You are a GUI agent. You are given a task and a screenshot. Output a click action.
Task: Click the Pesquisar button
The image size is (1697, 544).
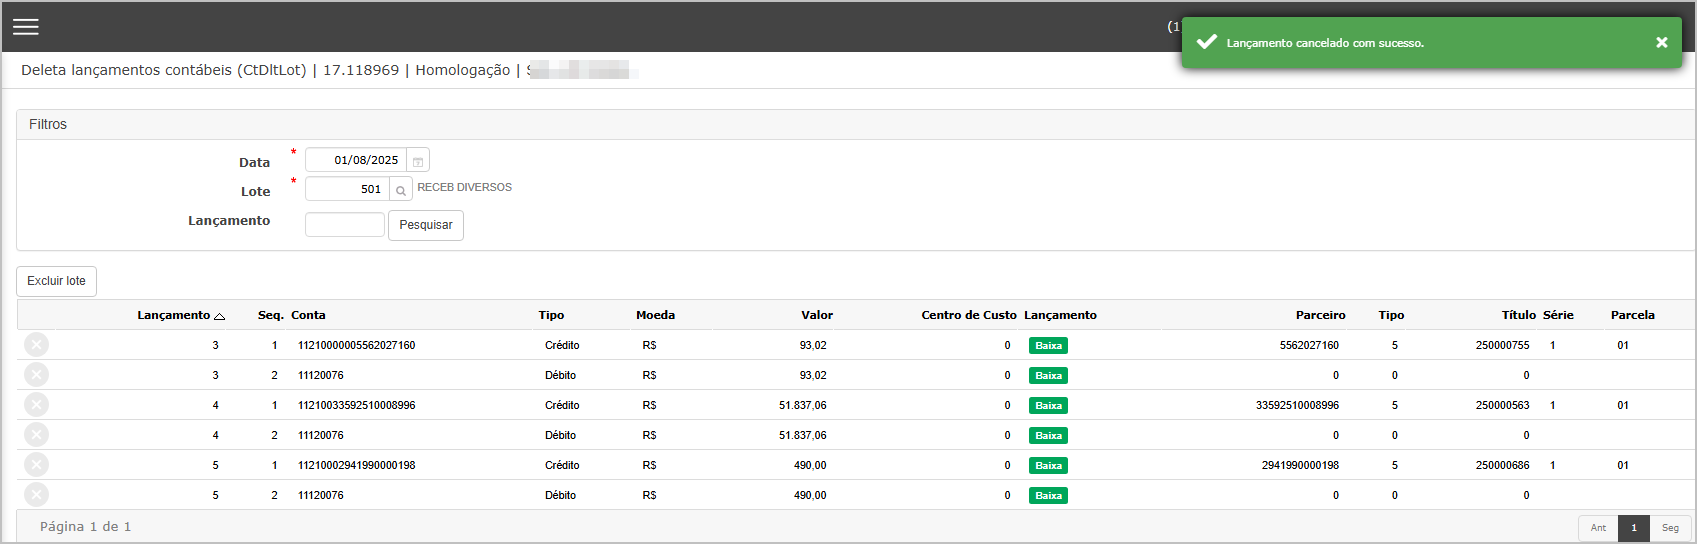tap(426, 225)
